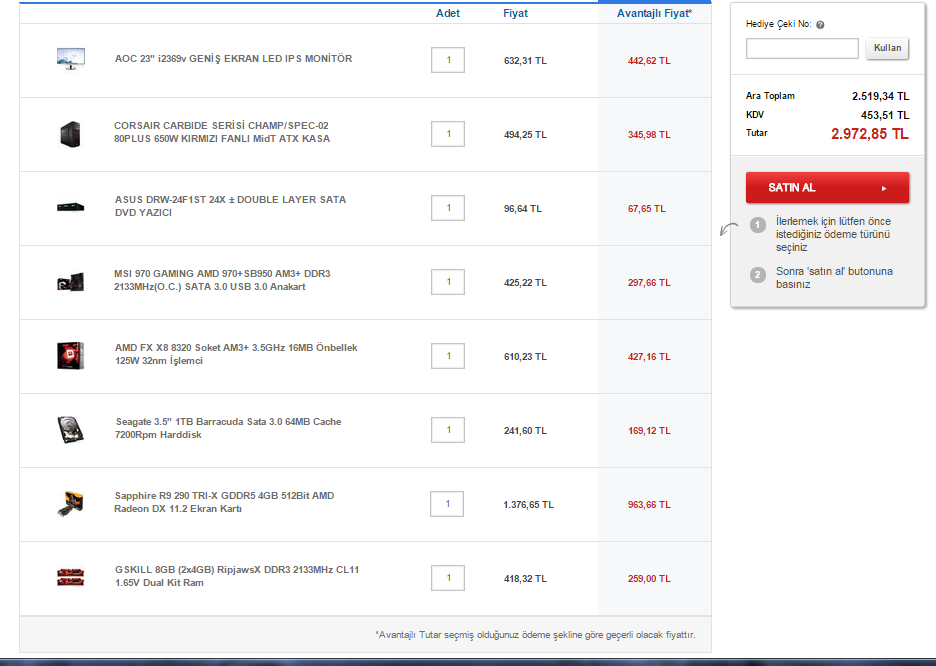Edit quantity box for Sapphire R9 290

point(447,504)
